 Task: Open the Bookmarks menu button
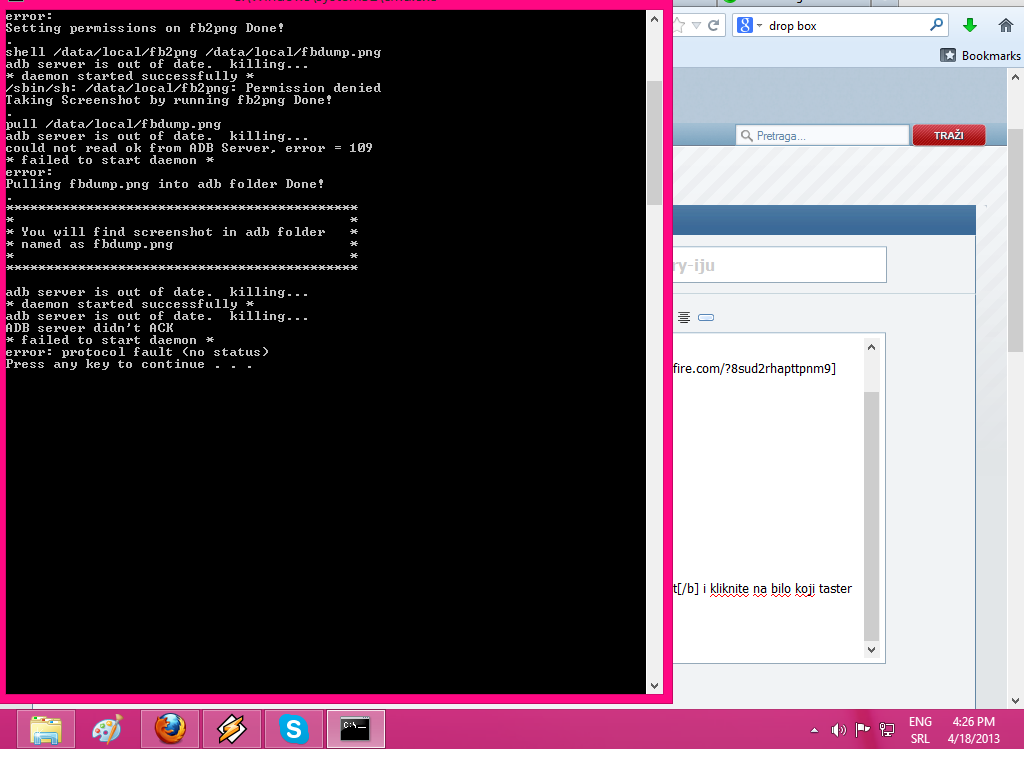(980, 56)
